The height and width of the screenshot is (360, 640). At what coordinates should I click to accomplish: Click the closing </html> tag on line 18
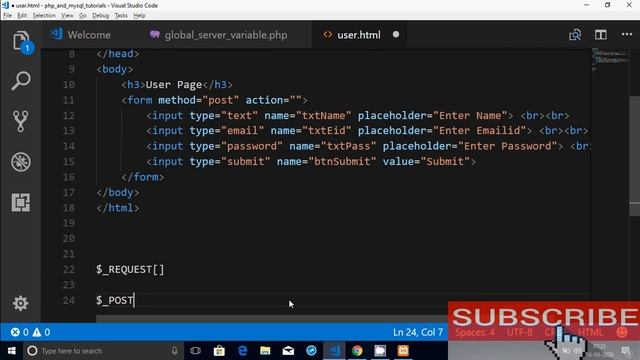point(118,208)
